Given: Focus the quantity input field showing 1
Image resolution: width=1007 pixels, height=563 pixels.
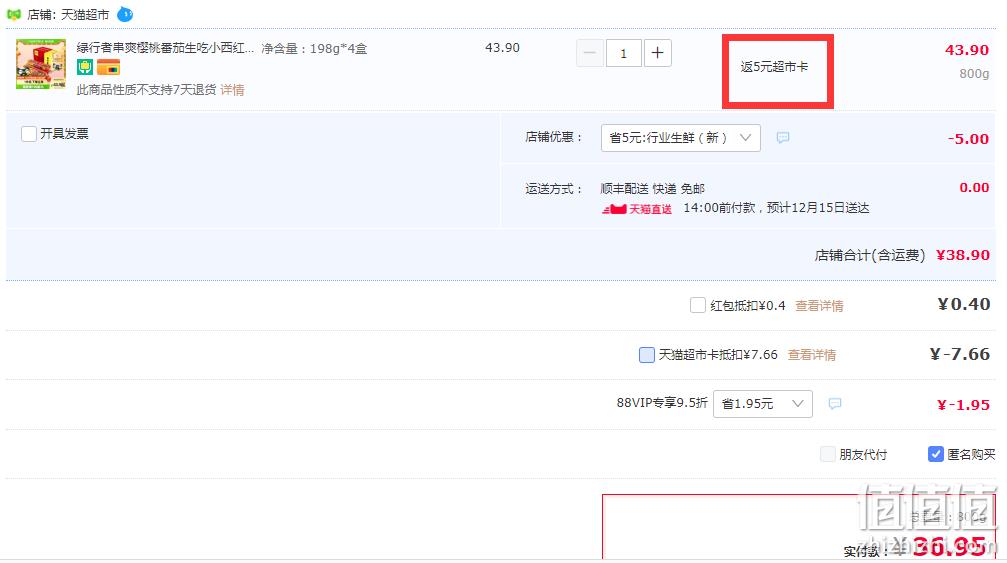Looking at the screenshot, I should (x=623, y=53).
